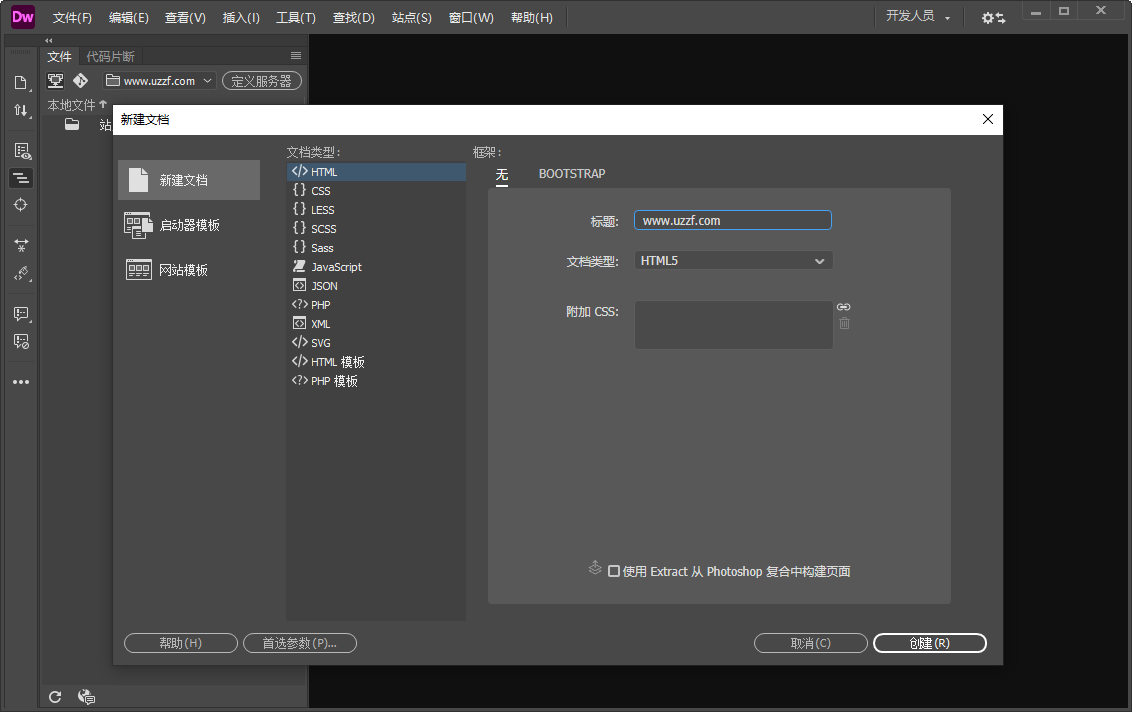Image resolution: width=1132 pixels, height=712 pixels.
Task: Select the 文件 panel tab
Action: (59, 56)
